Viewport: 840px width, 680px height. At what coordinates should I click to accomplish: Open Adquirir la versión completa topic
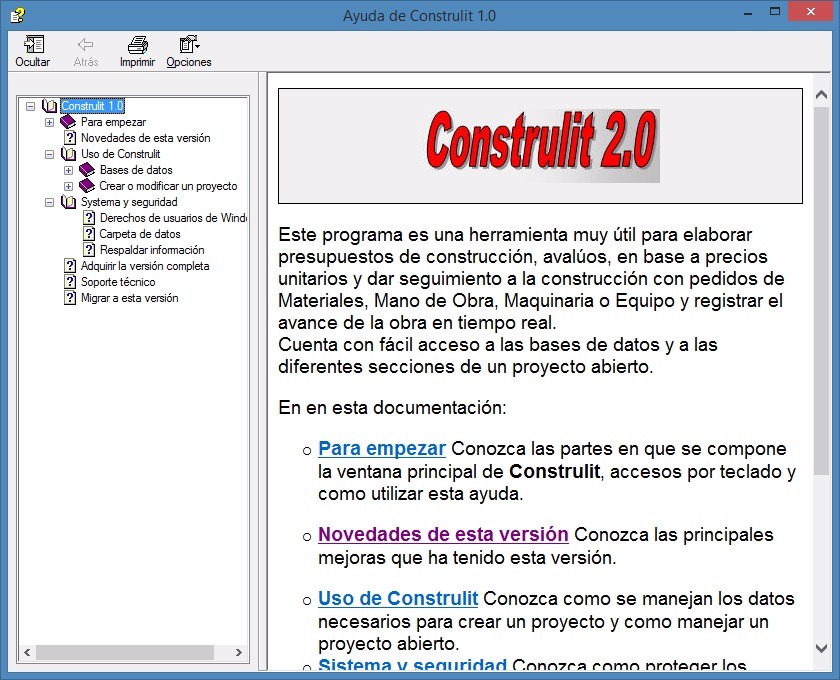[145, 266]
